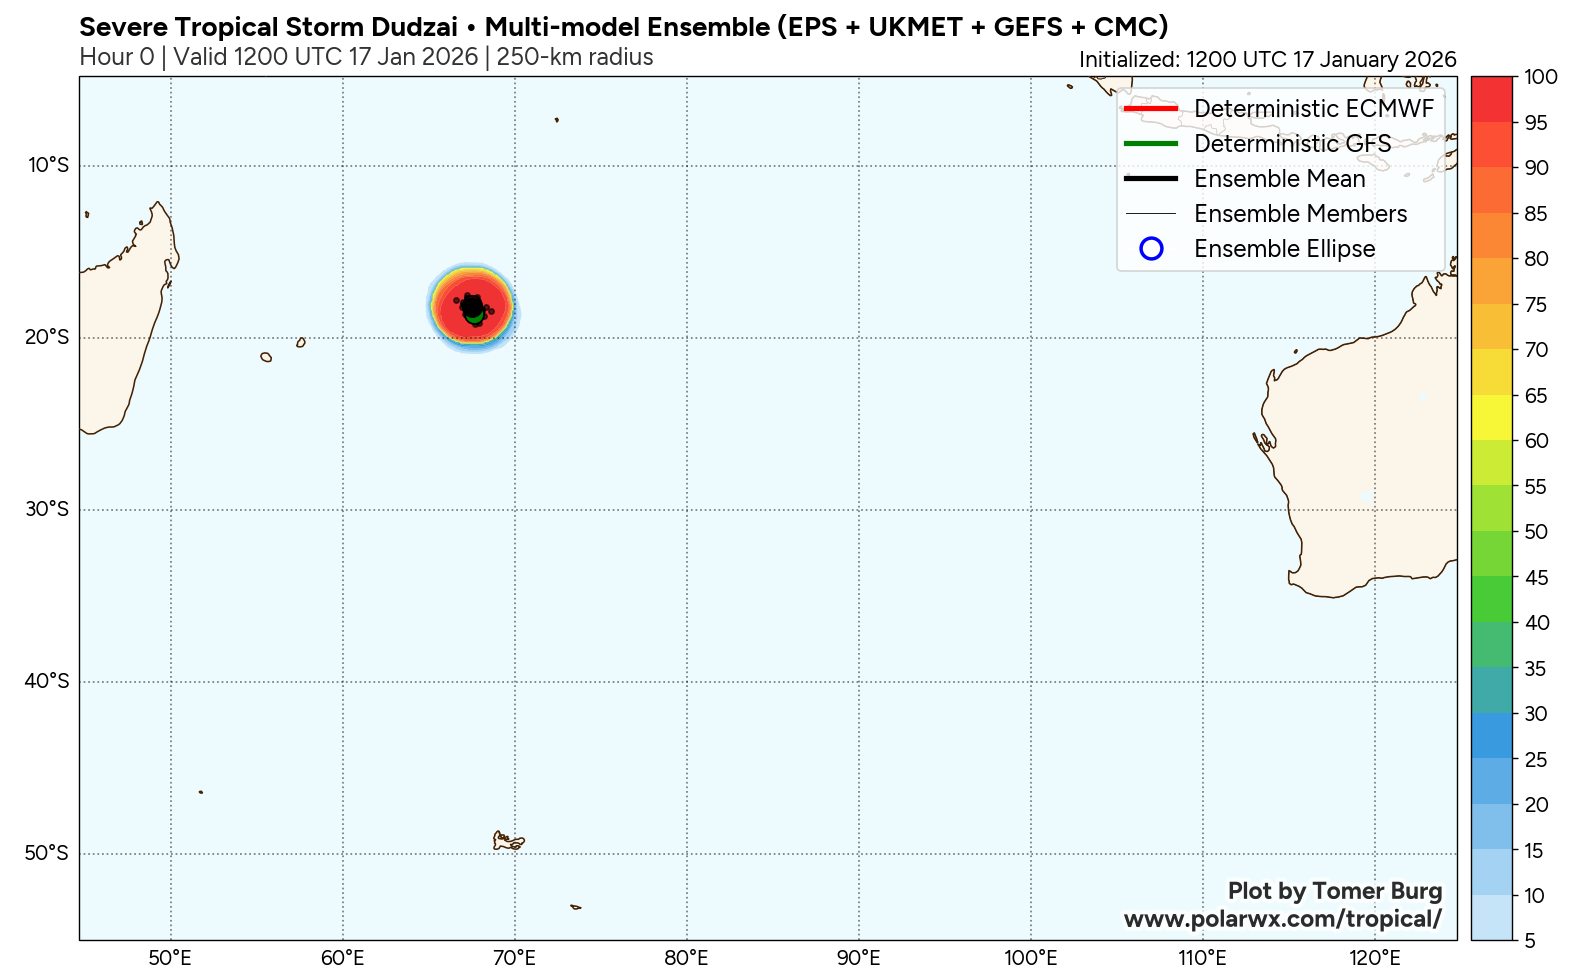Click the Ensemble Ellipse legend label
1575x978 pixels.
tap(1284, 249)
